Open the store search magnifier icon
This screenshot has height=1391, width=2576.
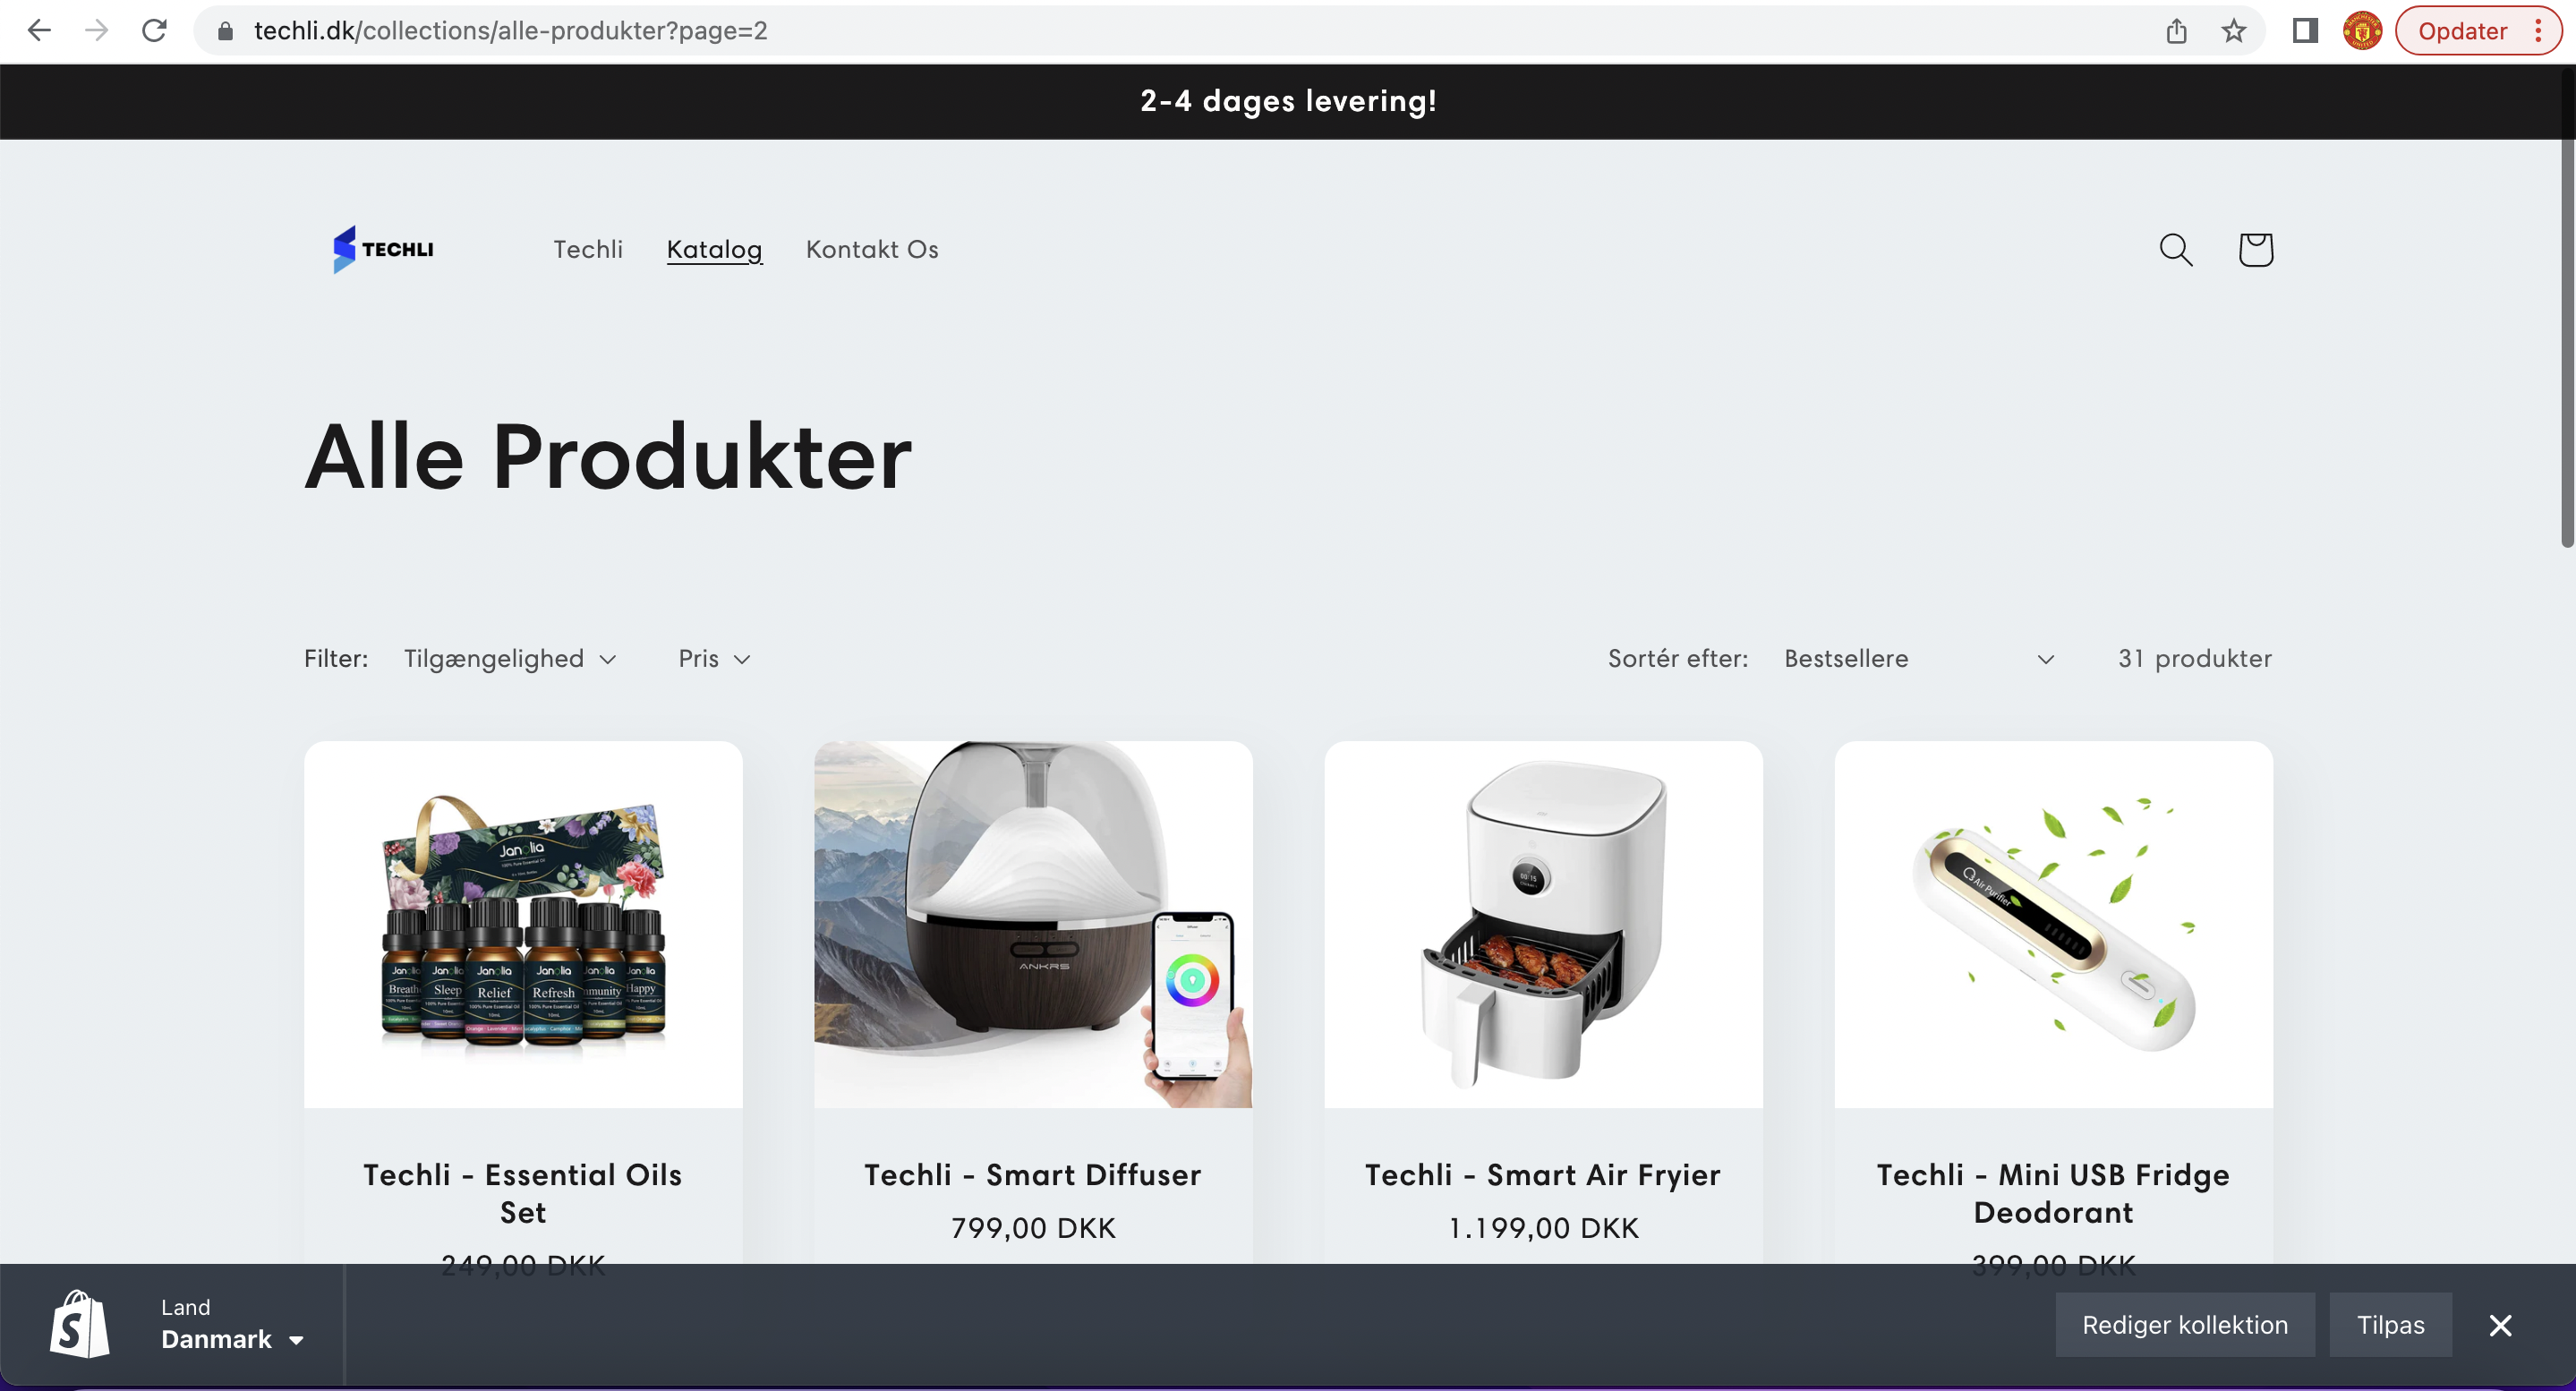pos(2176,249)
